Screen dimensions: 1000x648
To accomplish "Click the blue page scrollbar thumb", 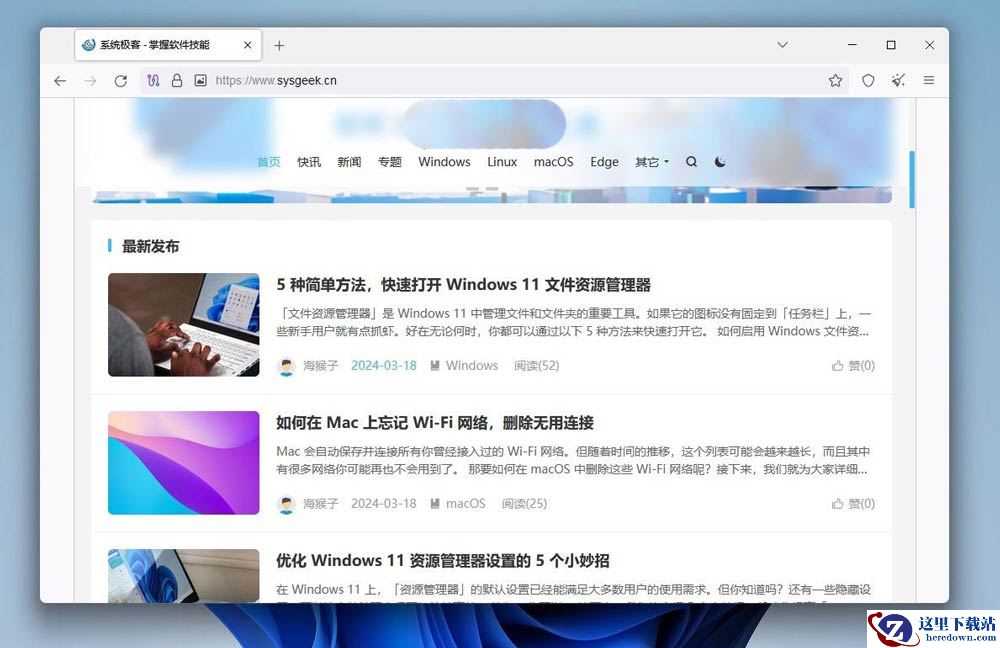I will tap(912, 179).
